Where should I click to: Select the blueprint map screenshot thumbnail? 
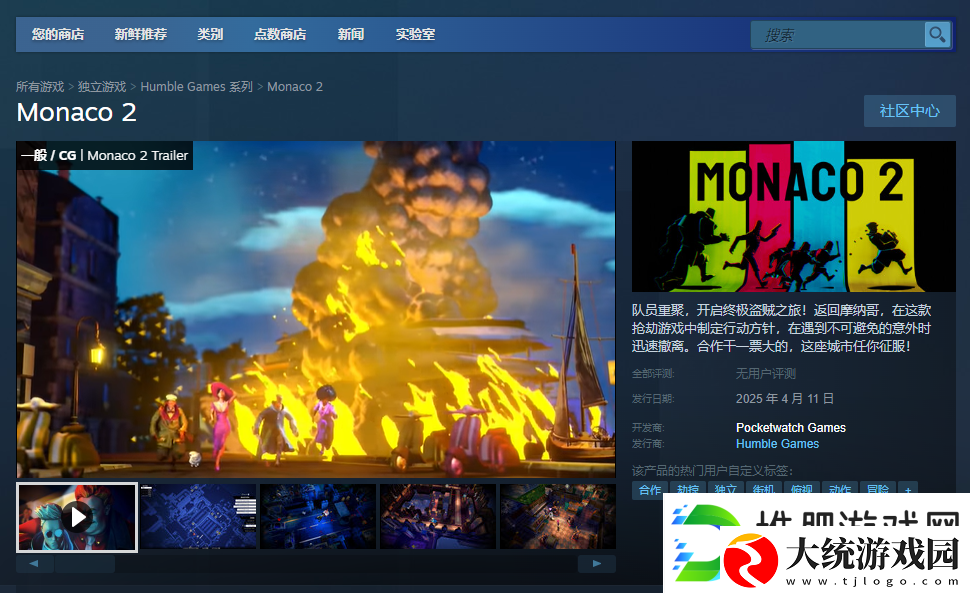coord(198,516)
